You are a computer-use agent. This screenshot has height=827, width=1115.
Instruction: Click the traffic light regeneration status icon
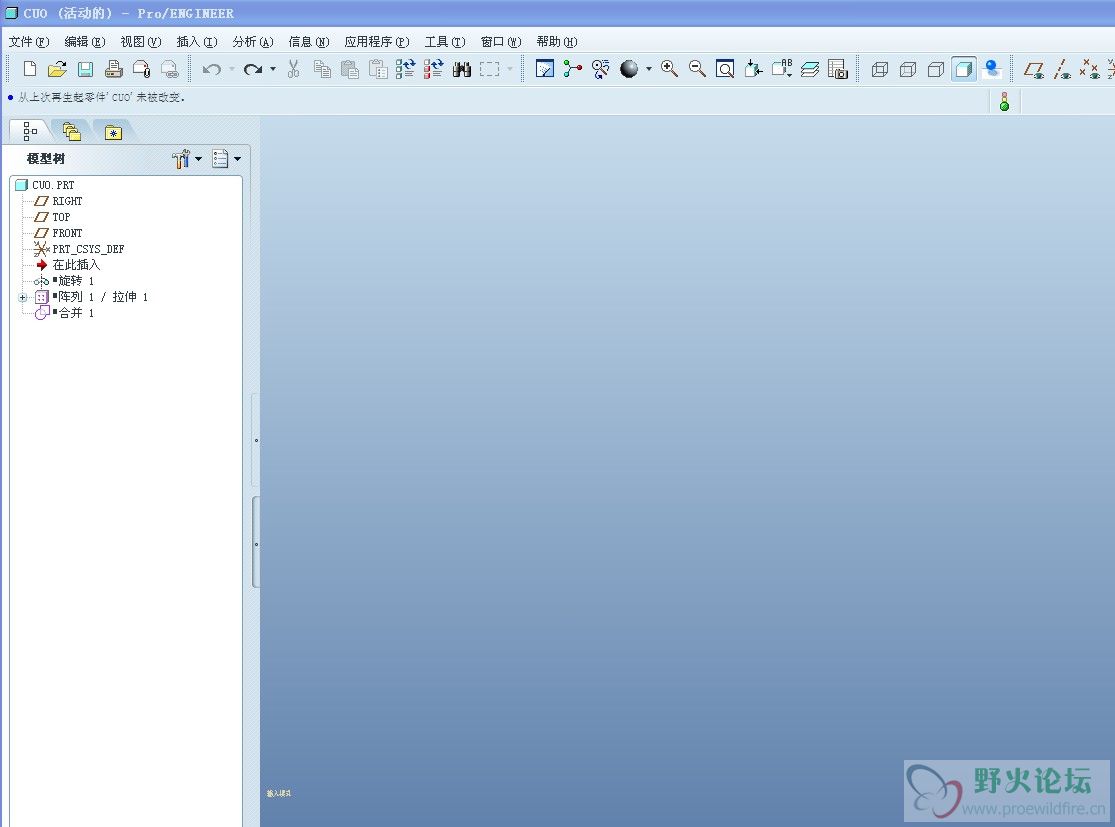(1004, 101)
